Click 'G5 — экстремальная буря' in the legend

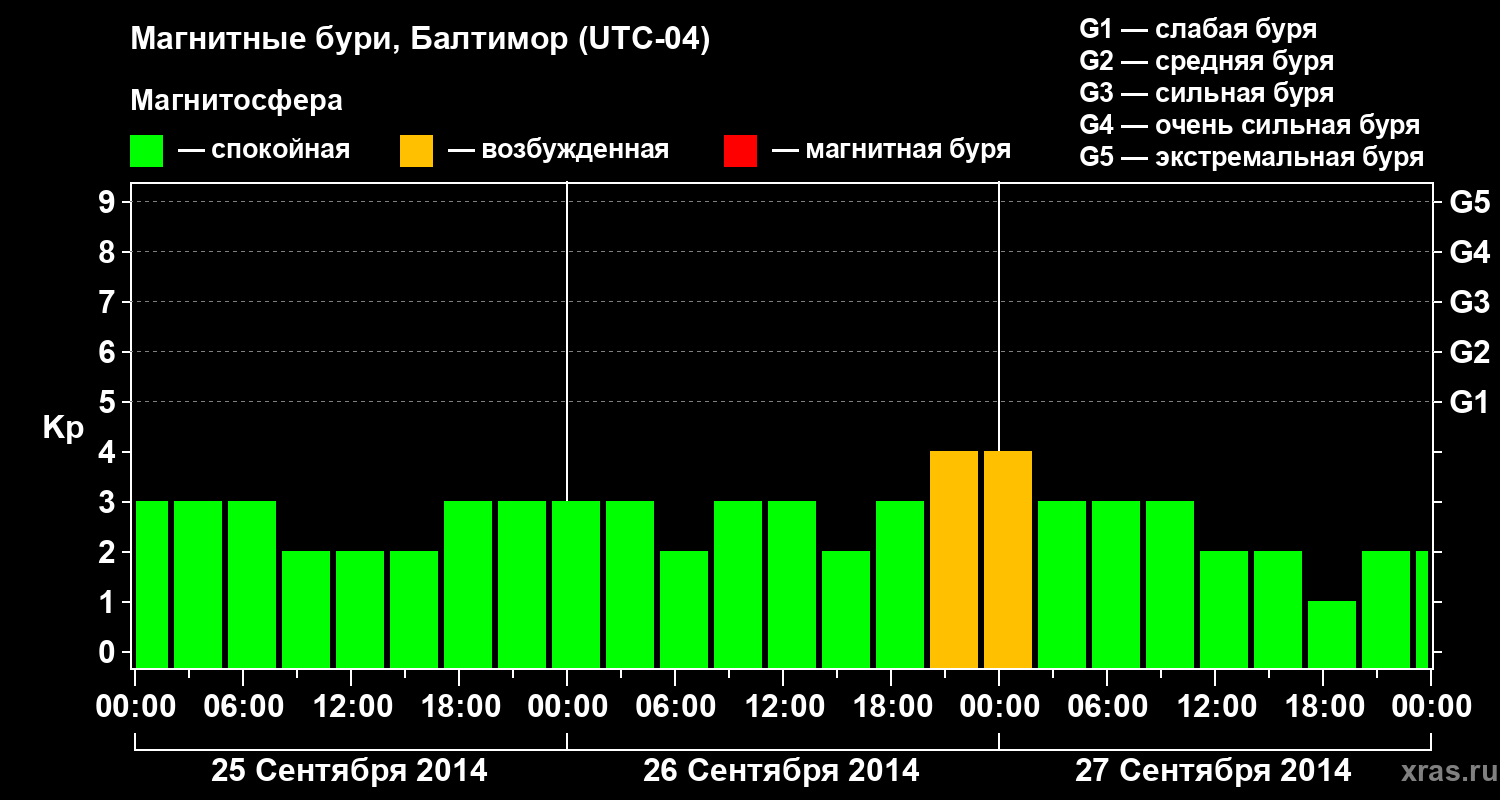1251,157
